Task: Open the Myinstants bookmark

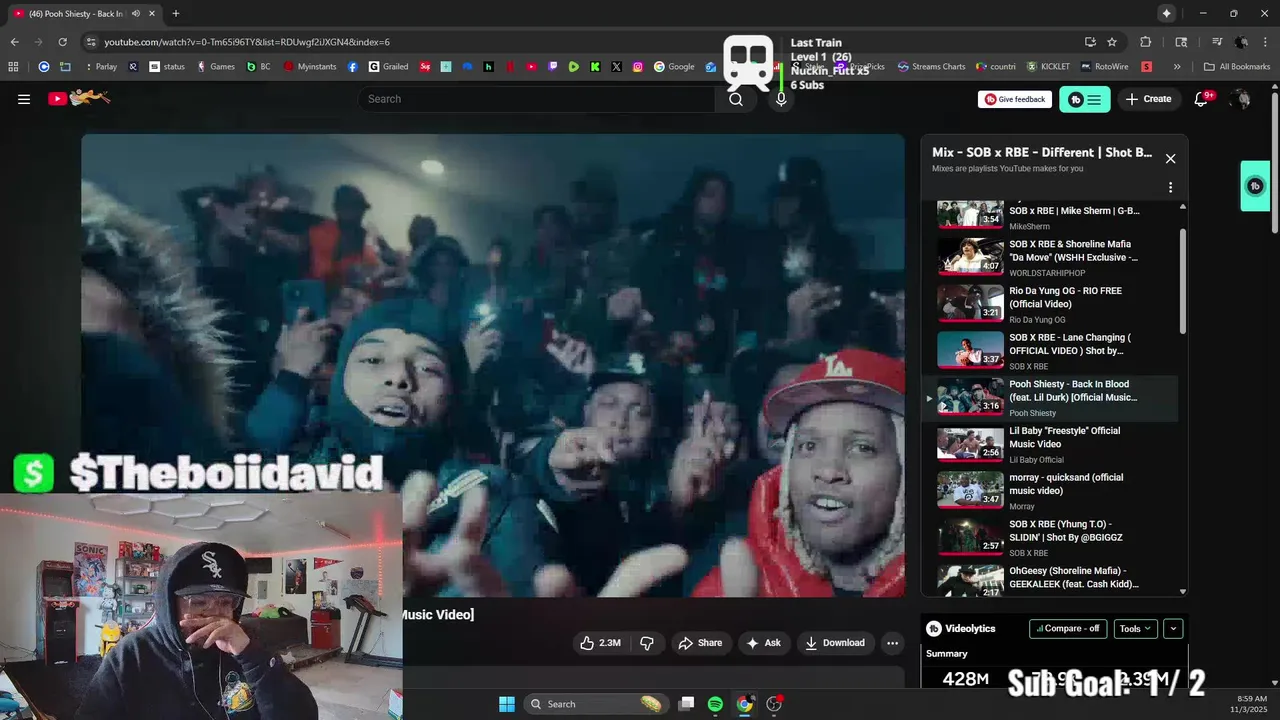Action: (x=310, y=67)
